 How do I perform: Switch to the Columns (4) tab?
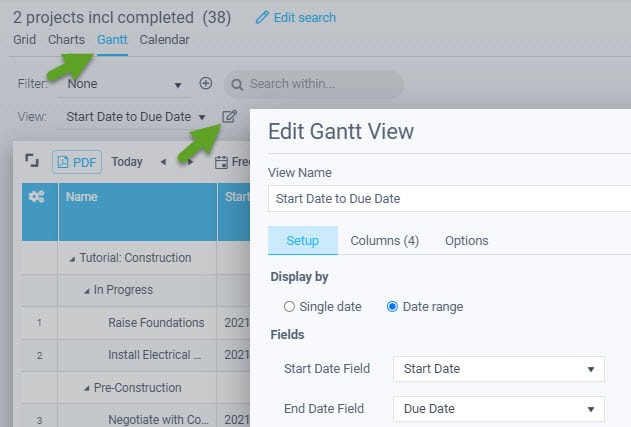pyautogui.click(x=385, y=241)
